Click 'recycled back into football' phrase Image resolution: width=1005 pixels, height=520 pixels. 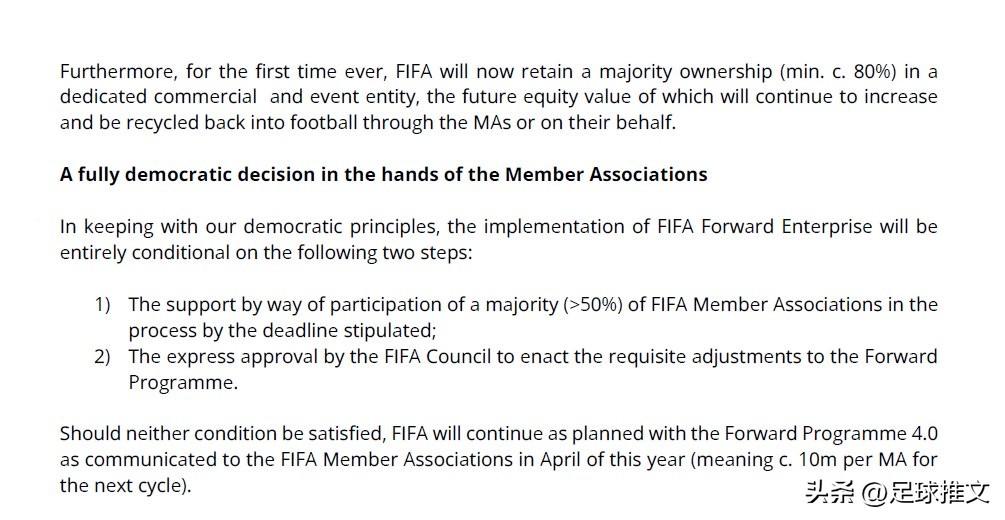[242, 123]
